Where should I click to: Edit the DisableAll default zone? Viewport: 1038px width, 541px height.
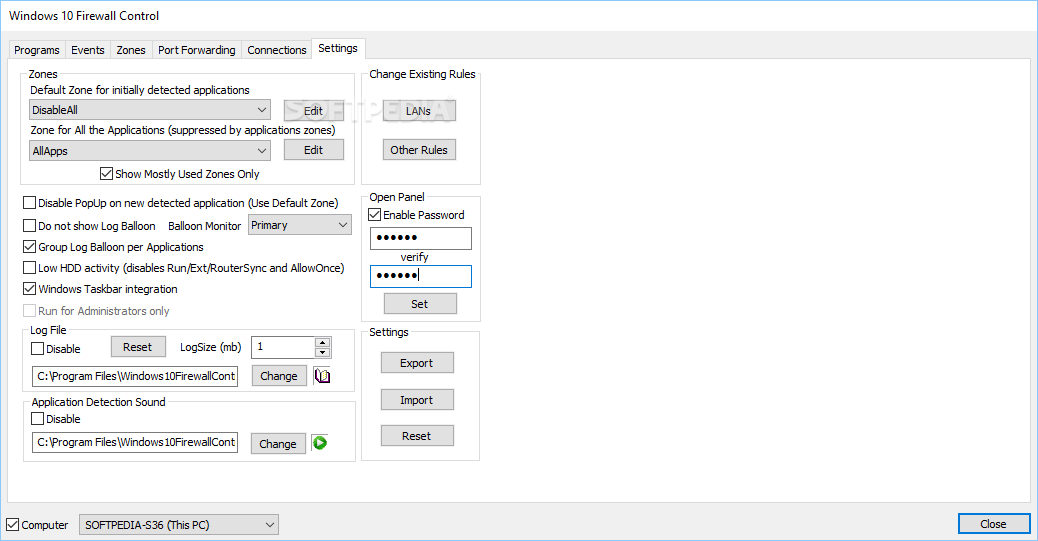(x=314, y=111)
